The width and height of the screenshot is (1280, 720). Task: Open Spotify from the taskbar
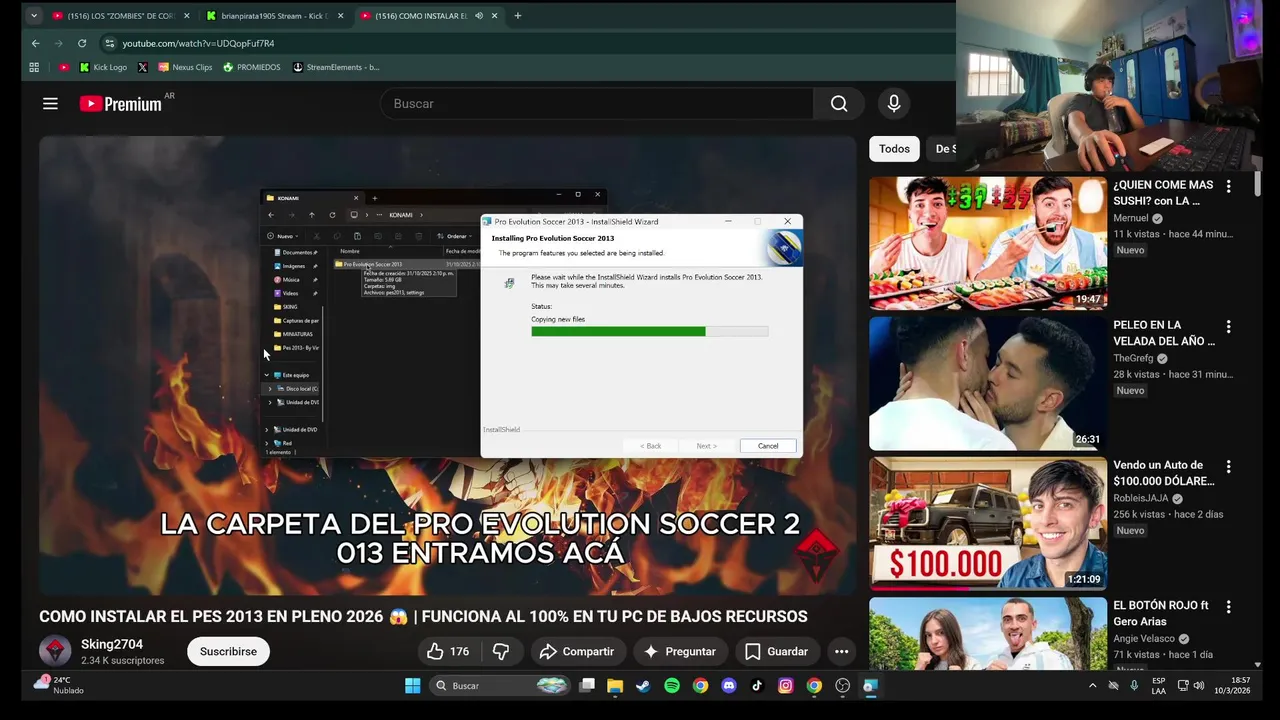click(672, 686)
